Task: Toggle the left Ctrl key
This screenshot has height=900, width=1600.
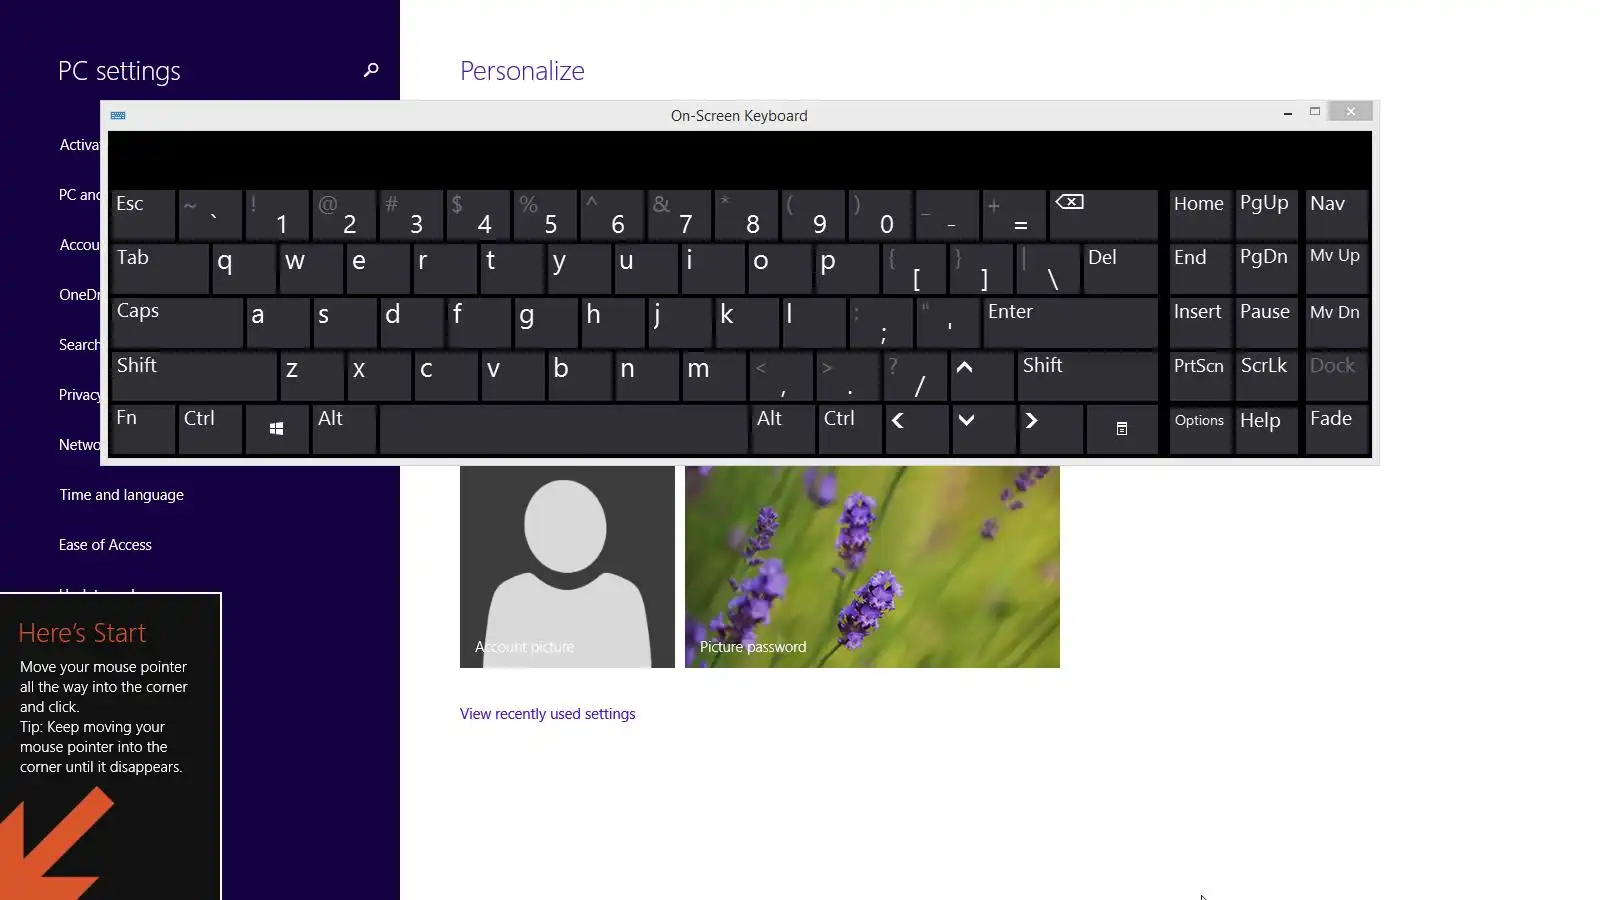Action: click(210, 429)
